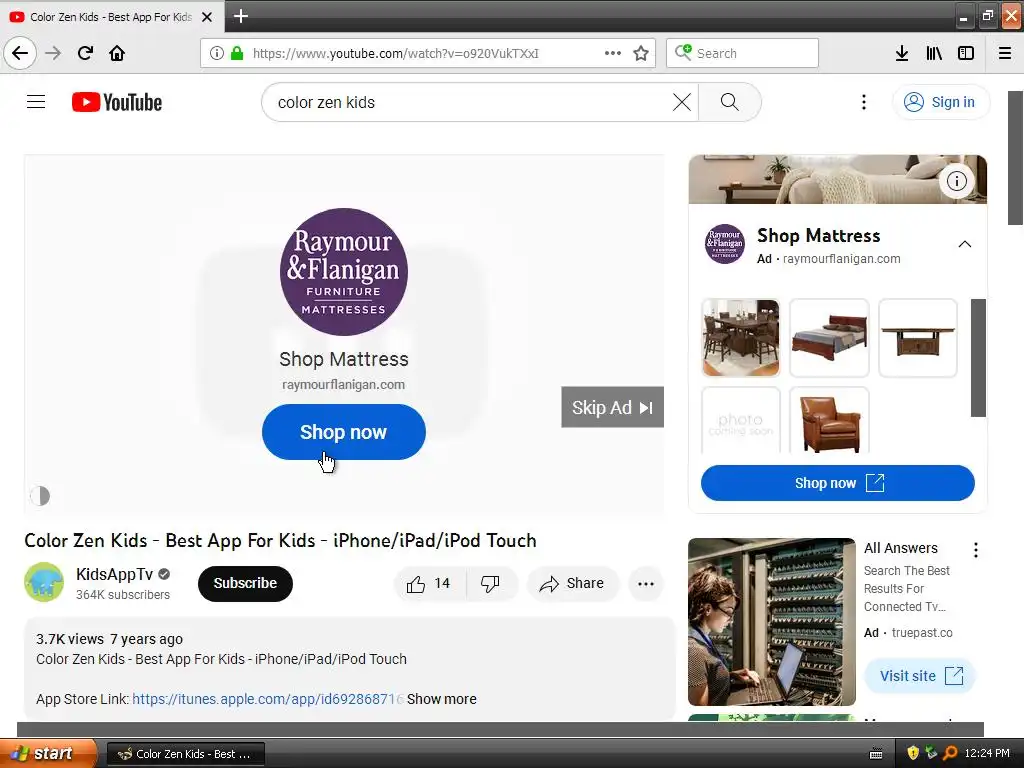Close the Color Zen Kids tab

[207, 17]
